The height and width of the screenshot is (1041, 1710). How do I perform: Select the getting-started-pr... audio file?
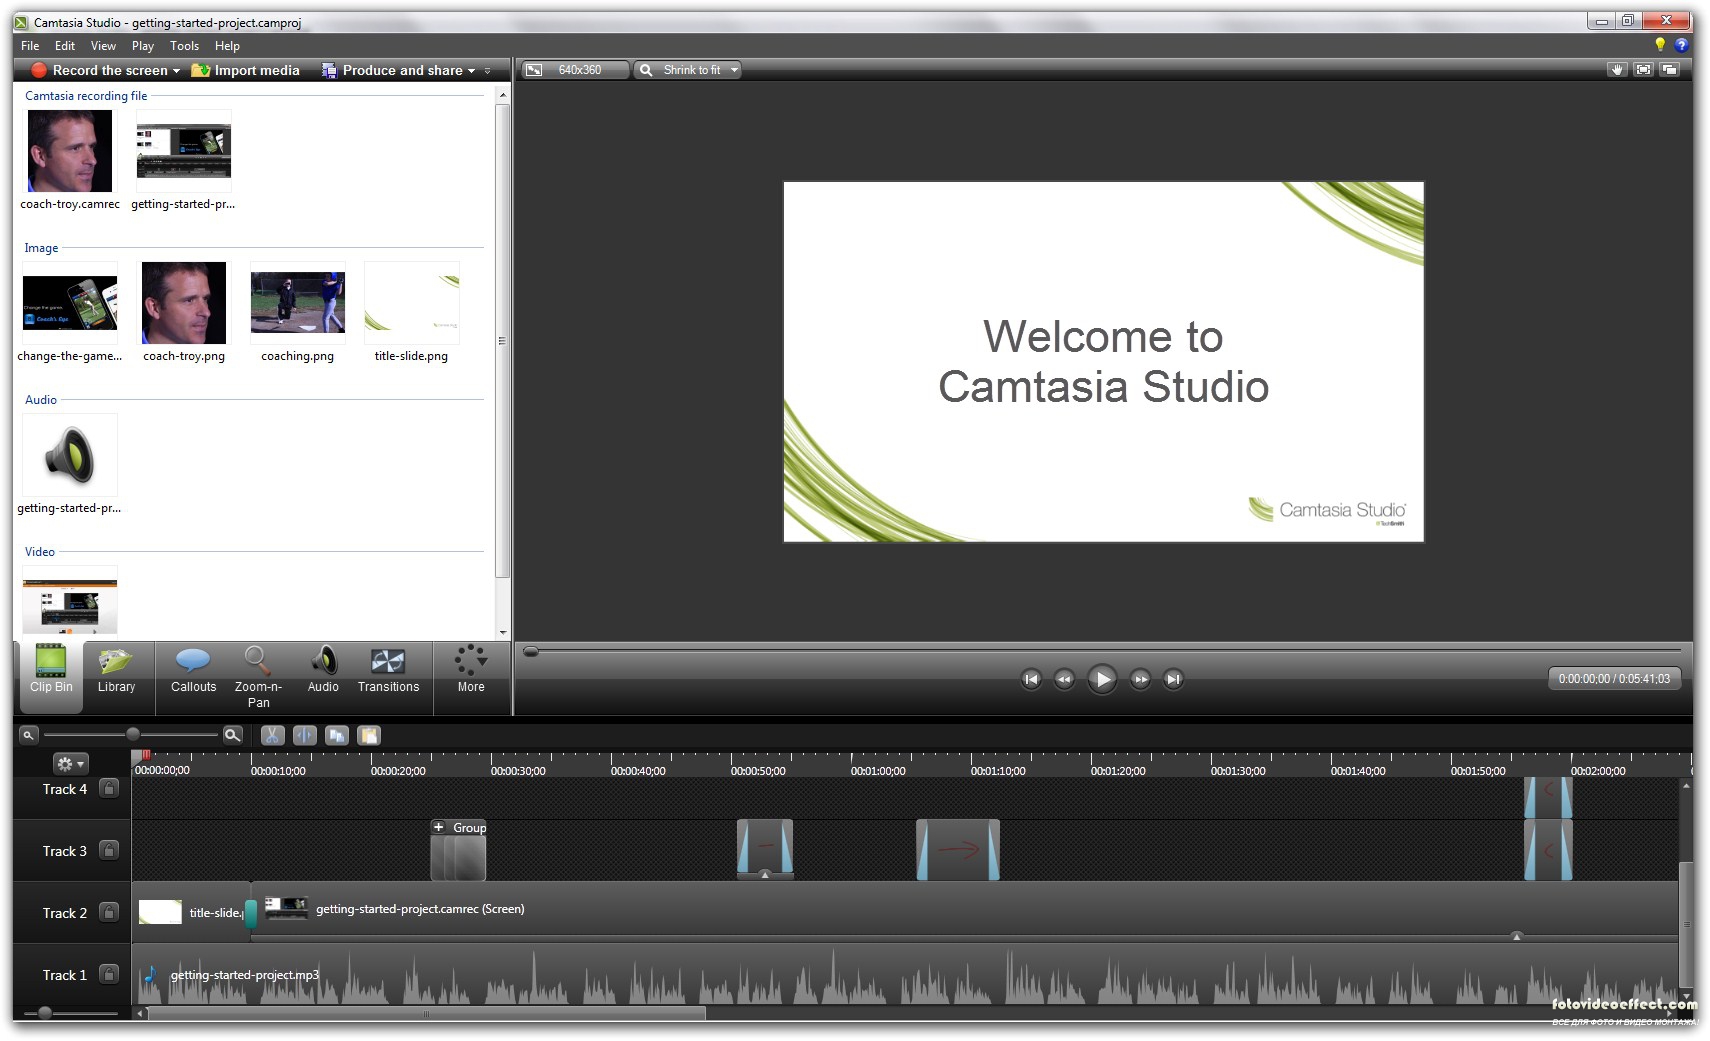(70, 455)
